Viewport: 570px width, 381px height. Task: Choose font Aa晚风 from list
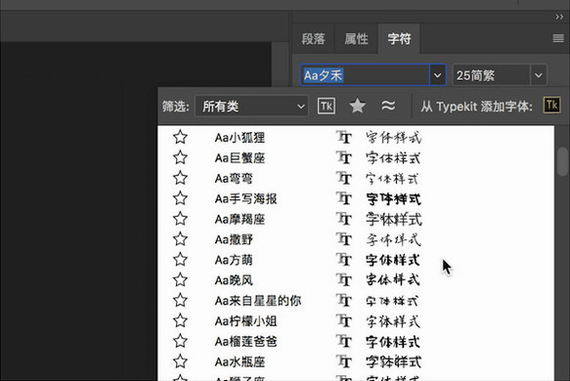click(x=233, y=280)
